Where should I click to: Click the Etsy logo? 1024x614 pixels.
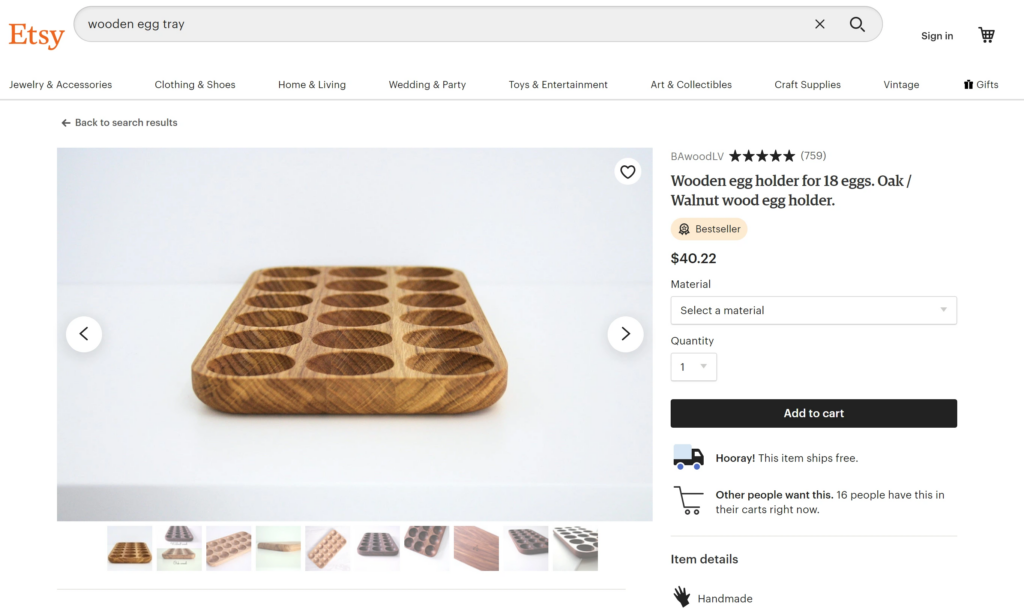(x=36, y=34)
